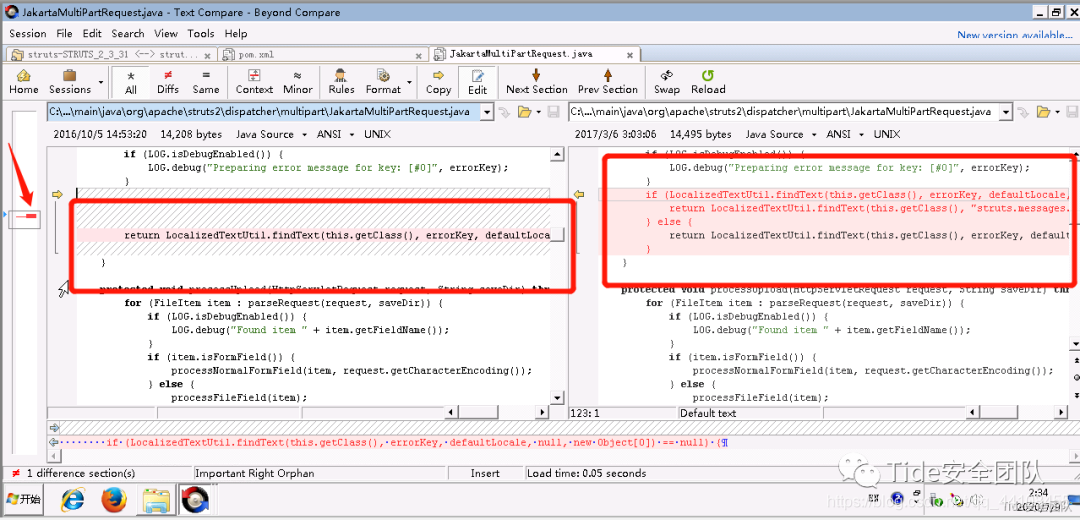Open the Edit menu
1080x520 pixels.
[92, 33]
